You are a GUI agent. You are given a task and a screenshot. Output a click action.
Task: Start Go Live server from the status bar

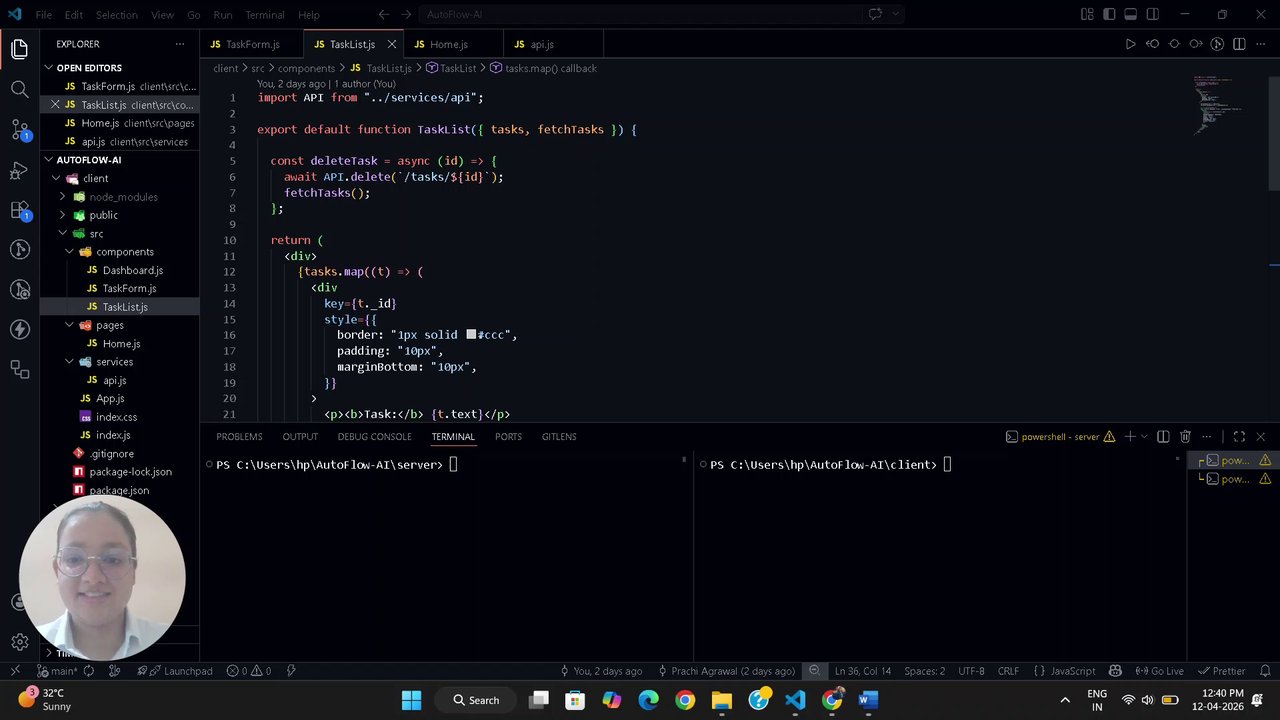[1160, 671]
